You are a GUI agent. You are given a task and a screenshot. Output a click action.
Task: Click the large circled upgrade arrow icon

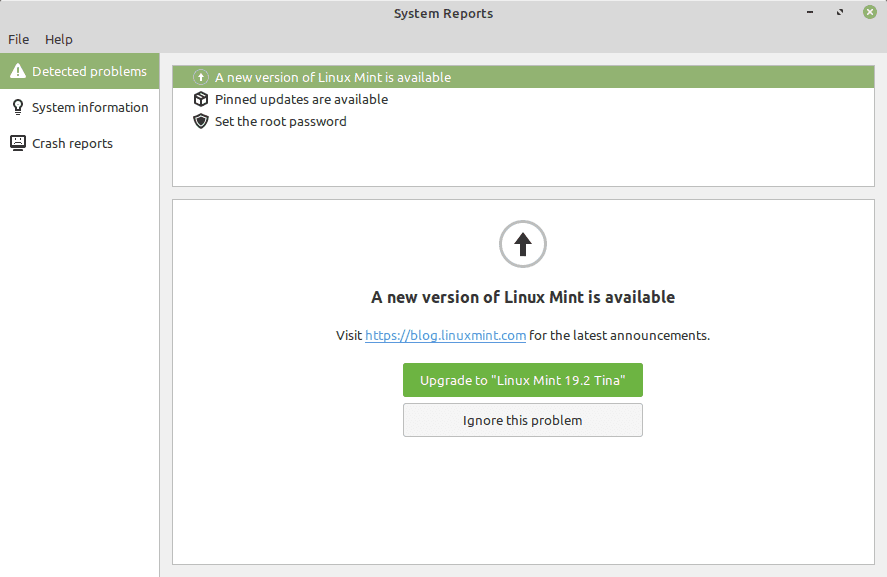[x=522, y=244]
